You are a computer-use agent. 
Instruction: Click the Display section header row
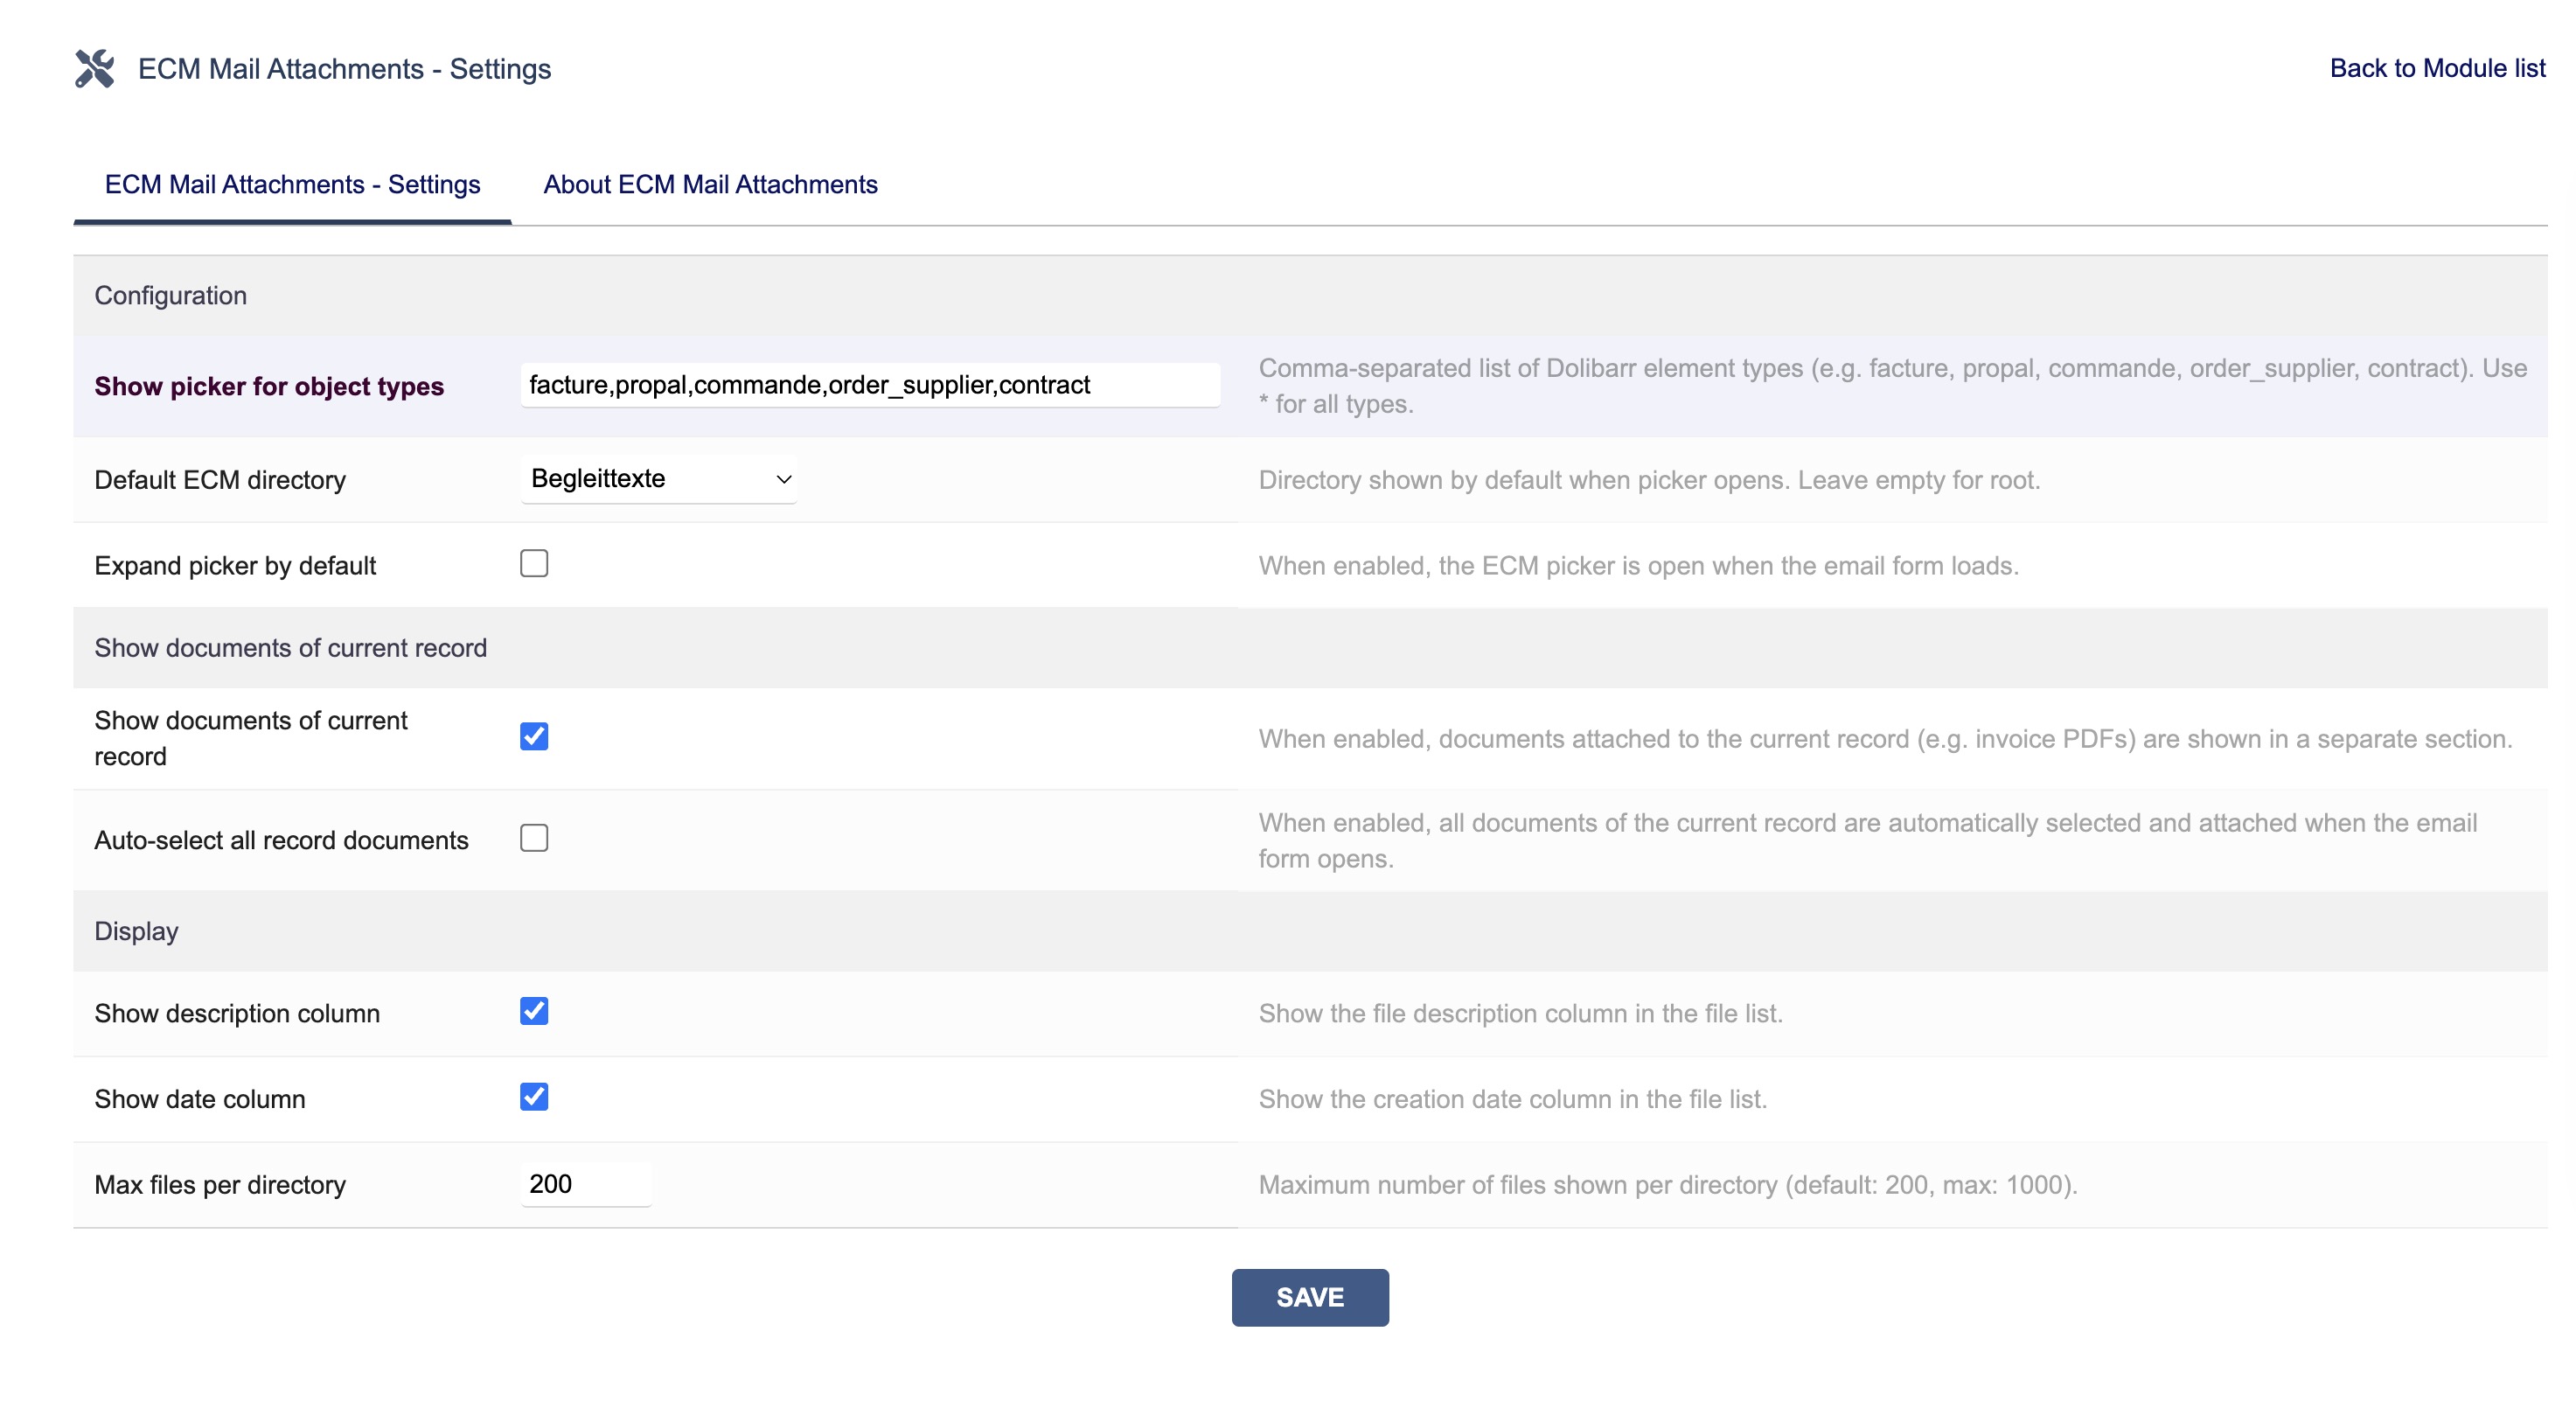click(137, 931)
